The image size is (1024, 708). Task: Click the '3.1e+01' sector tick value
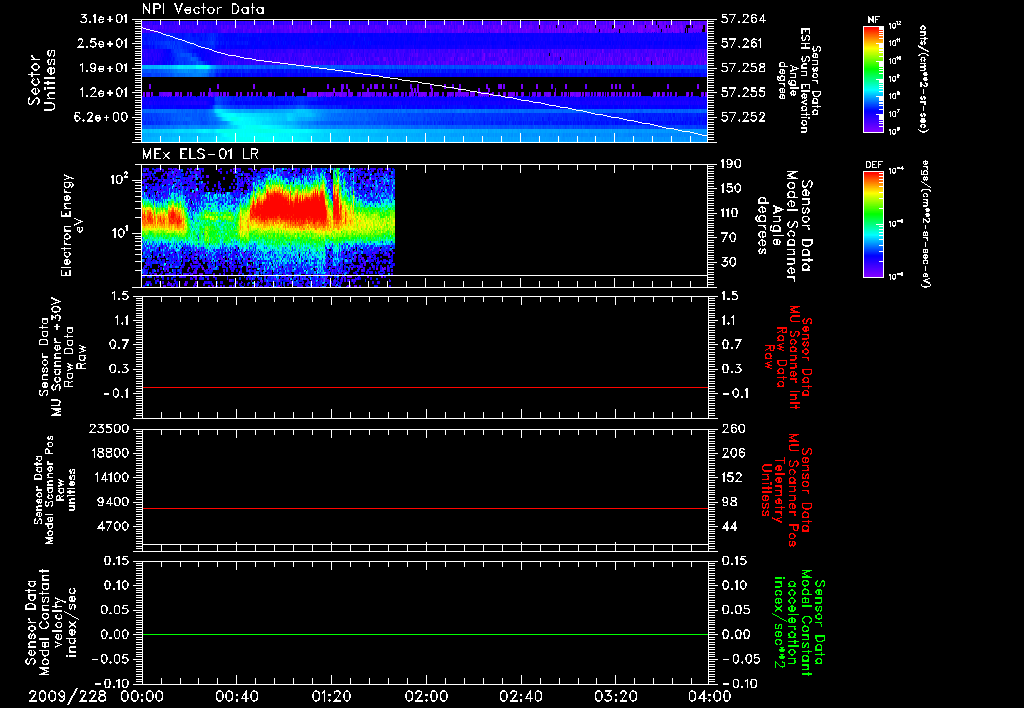coord(104,19)
